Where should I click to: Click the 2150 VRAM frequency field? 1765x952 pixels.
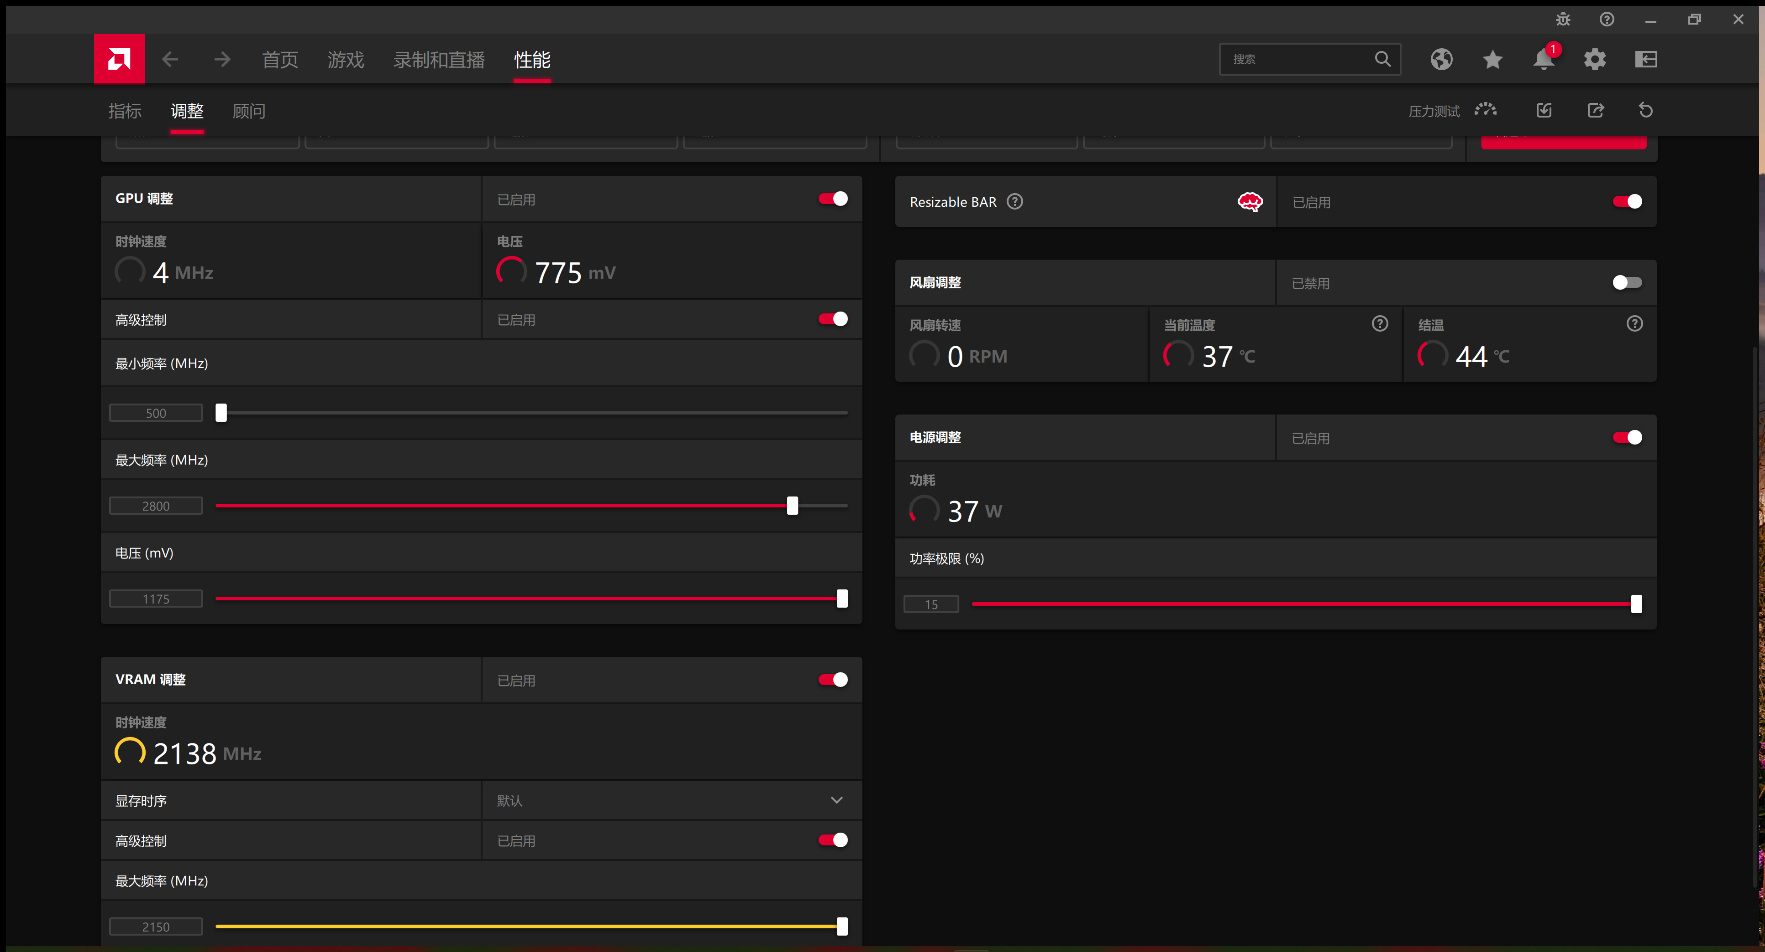[x=156, y=927]
